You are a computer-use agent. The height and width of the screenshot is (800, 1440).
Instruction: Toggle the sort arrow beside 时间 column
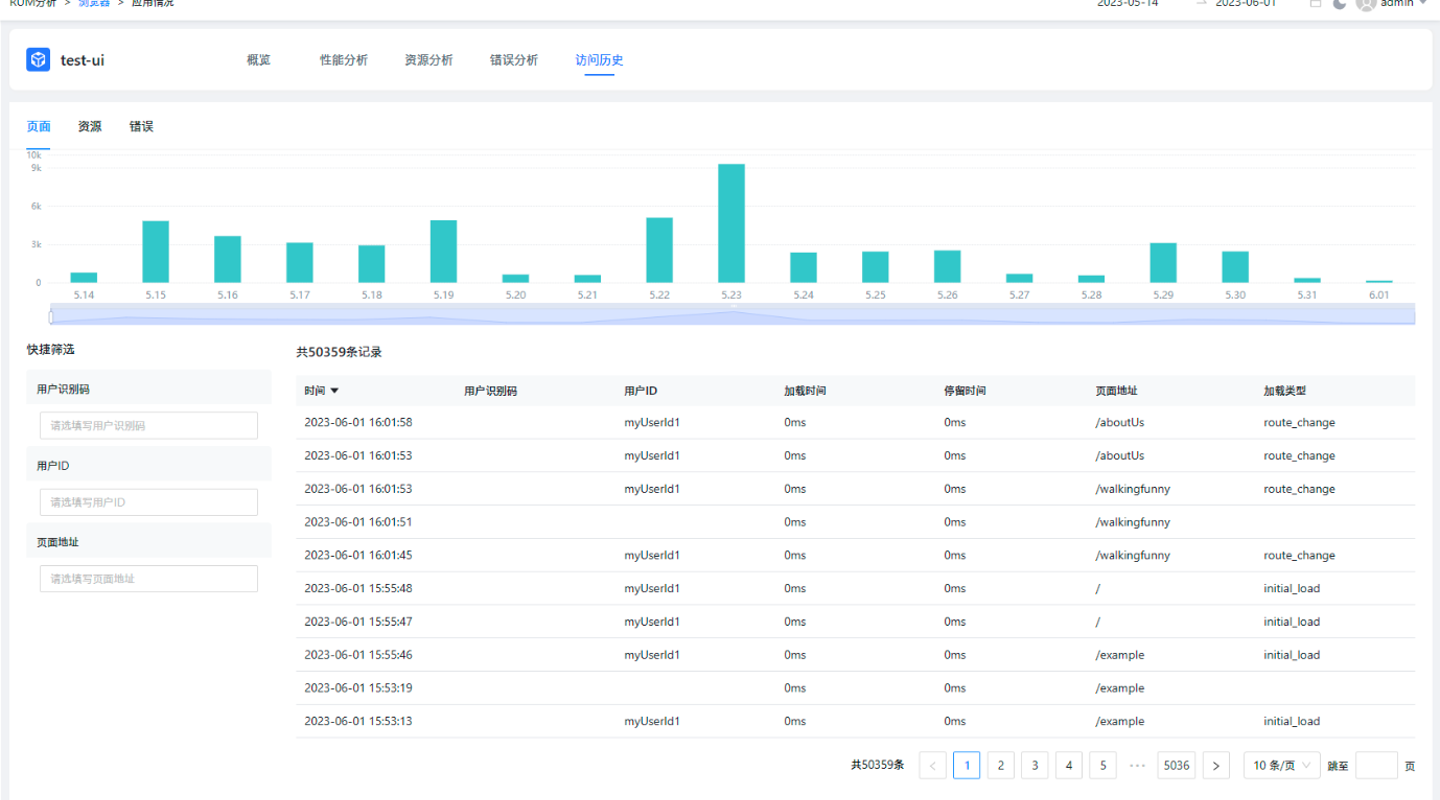coord(335,391)
